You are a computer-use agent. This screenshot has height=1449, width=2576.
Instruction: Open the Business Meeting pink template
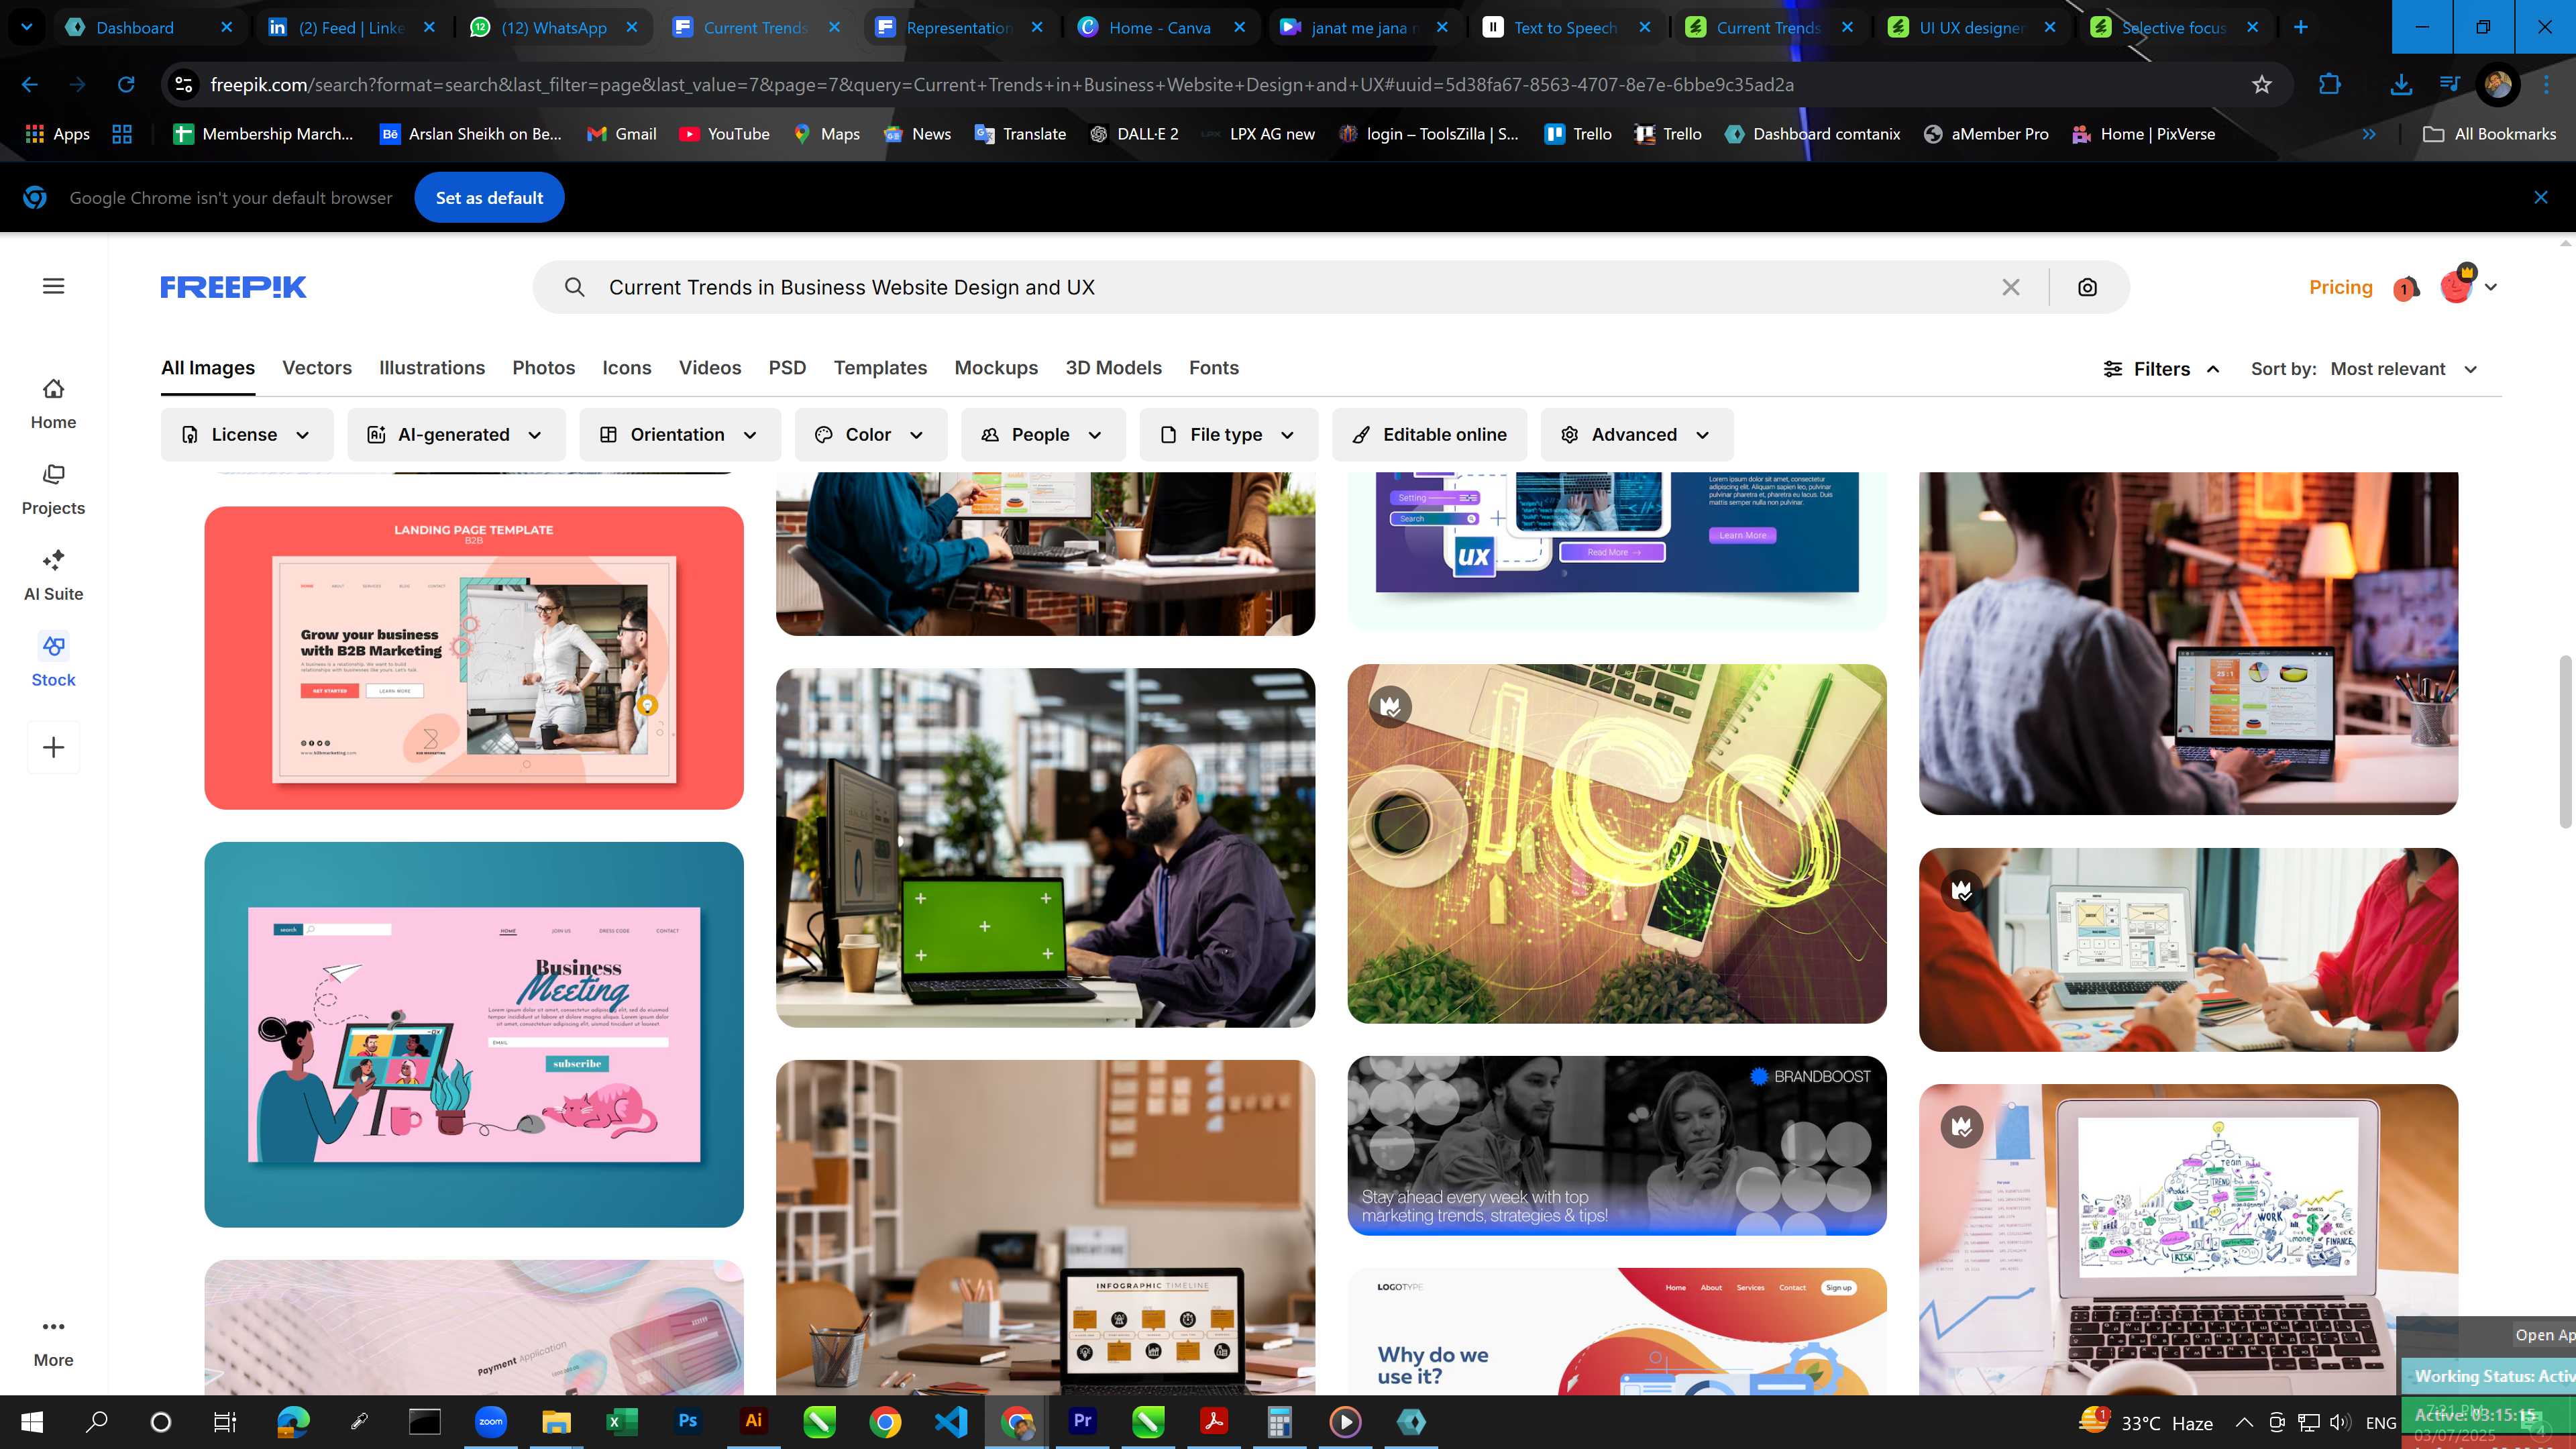474,1034
